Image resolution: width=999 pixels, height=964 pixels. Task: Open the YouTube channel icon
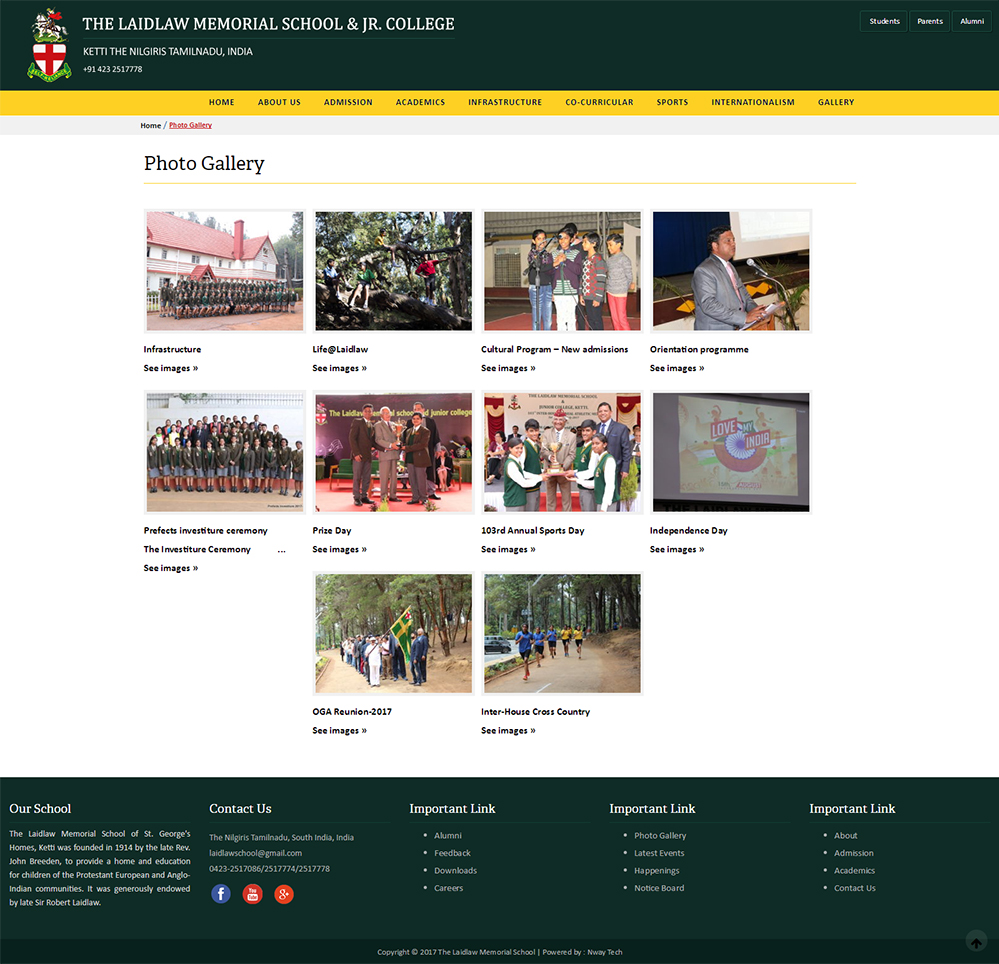pyautogui.click(x=252, y=894)
